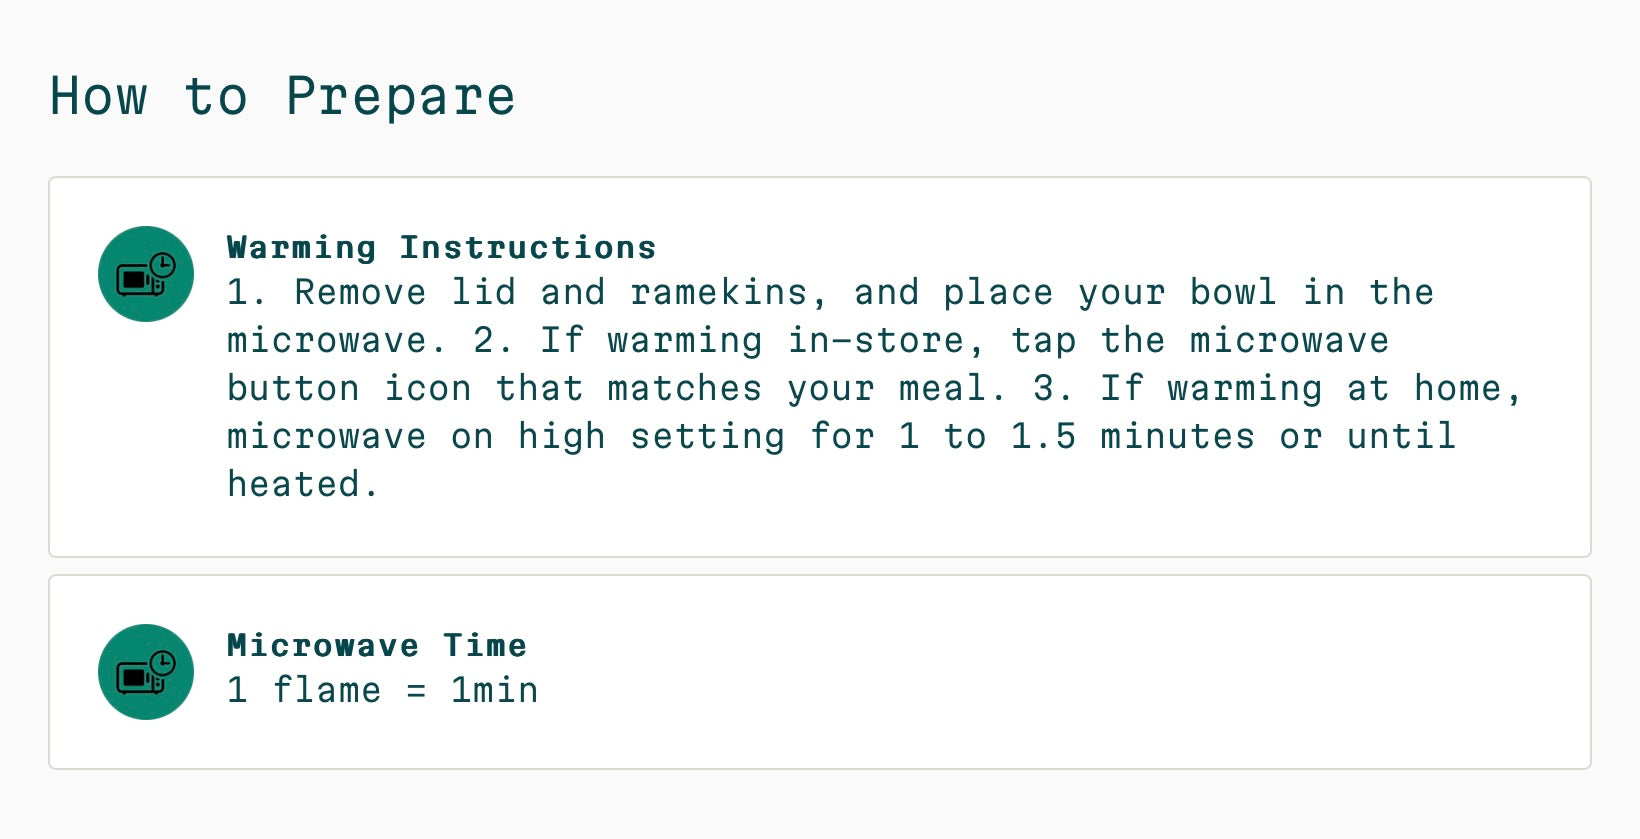Click the word "Prepare" in the heading
The width and height of the screenshot is (1640, 839).
[401, 97]
